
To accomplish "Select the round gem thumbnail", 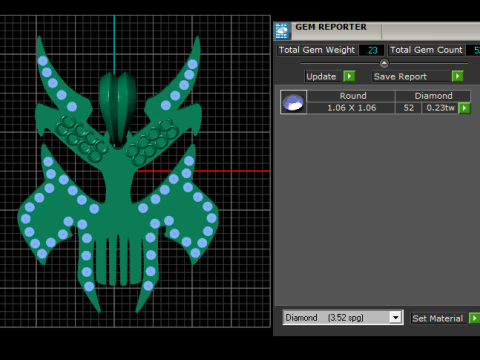I will click(x=293, y=102).
